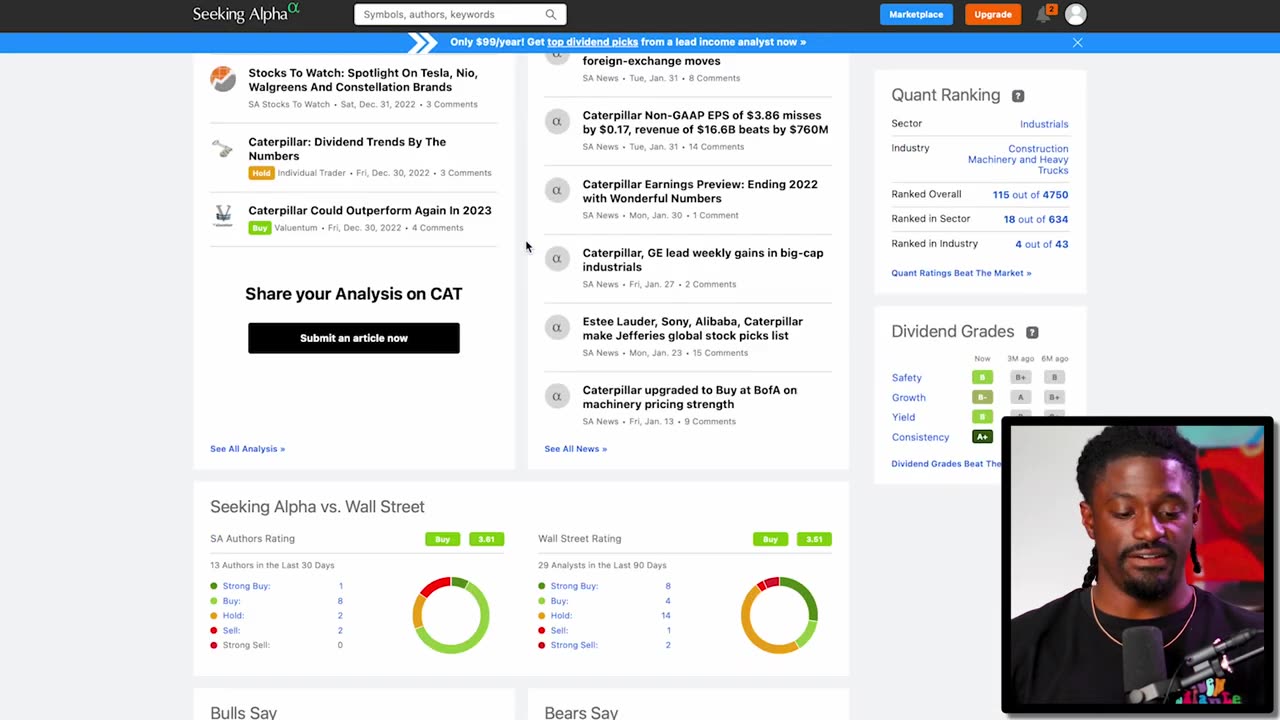Click the search magnifier icon
This screenshot has height=720, width=1280.
[551, 14]
